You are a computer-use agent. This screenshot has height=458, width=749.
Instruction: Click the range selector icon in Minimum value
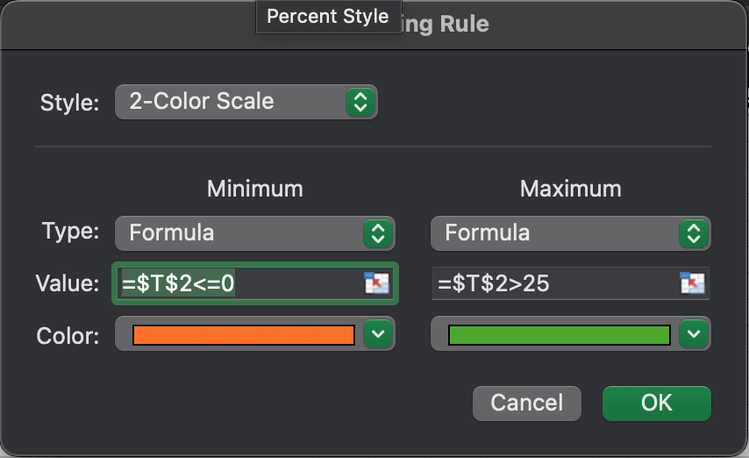coord(376,284)
